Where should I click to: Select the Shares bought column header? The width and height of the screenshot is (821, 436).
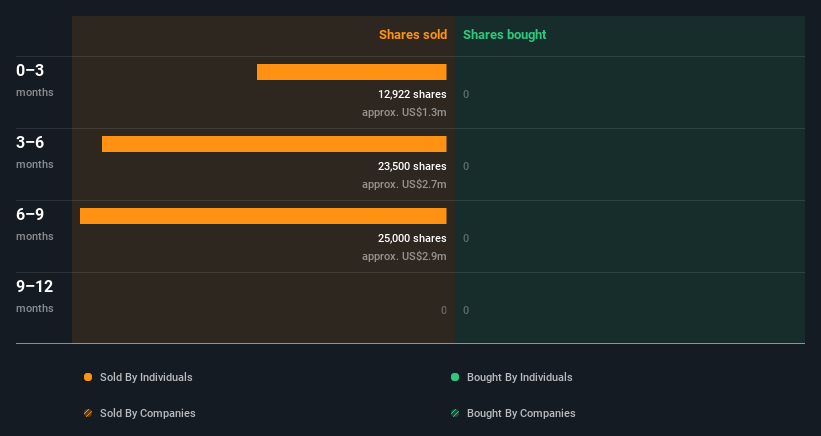click(505, 35)
